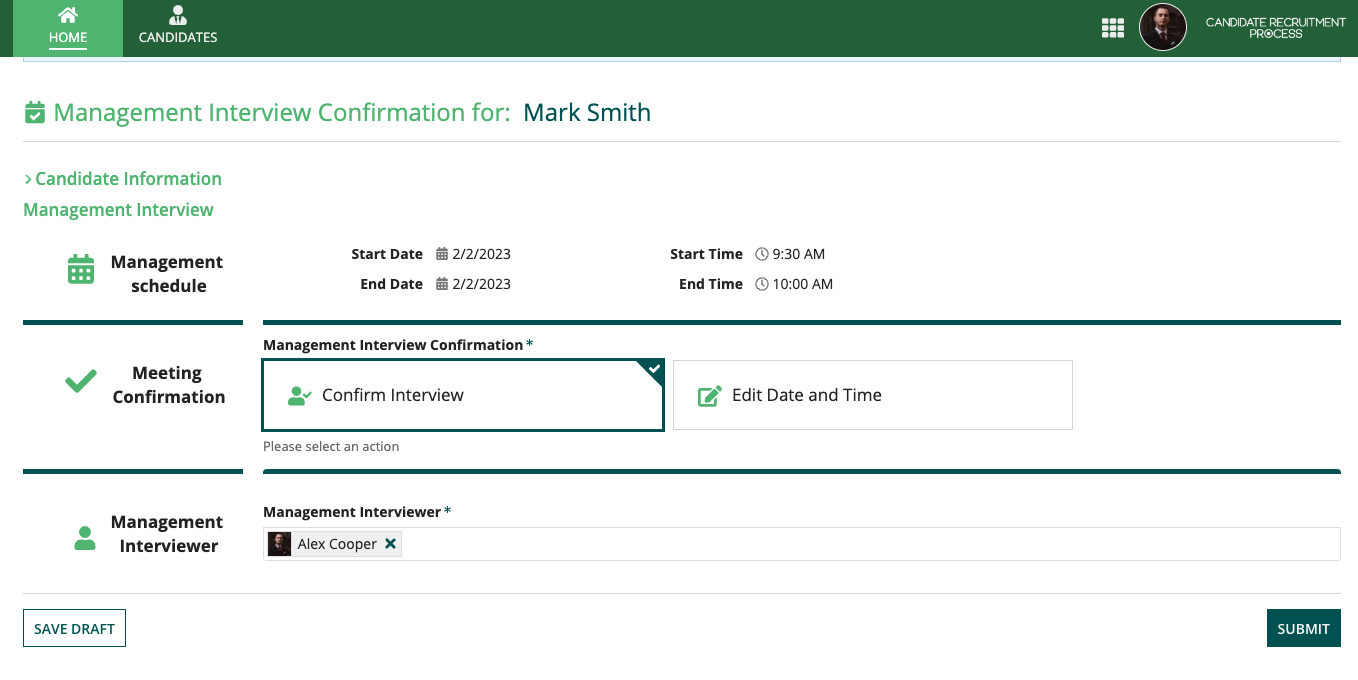Click the Start Date calendar icon
1358x680 pixels.
[x=442, y=254]
